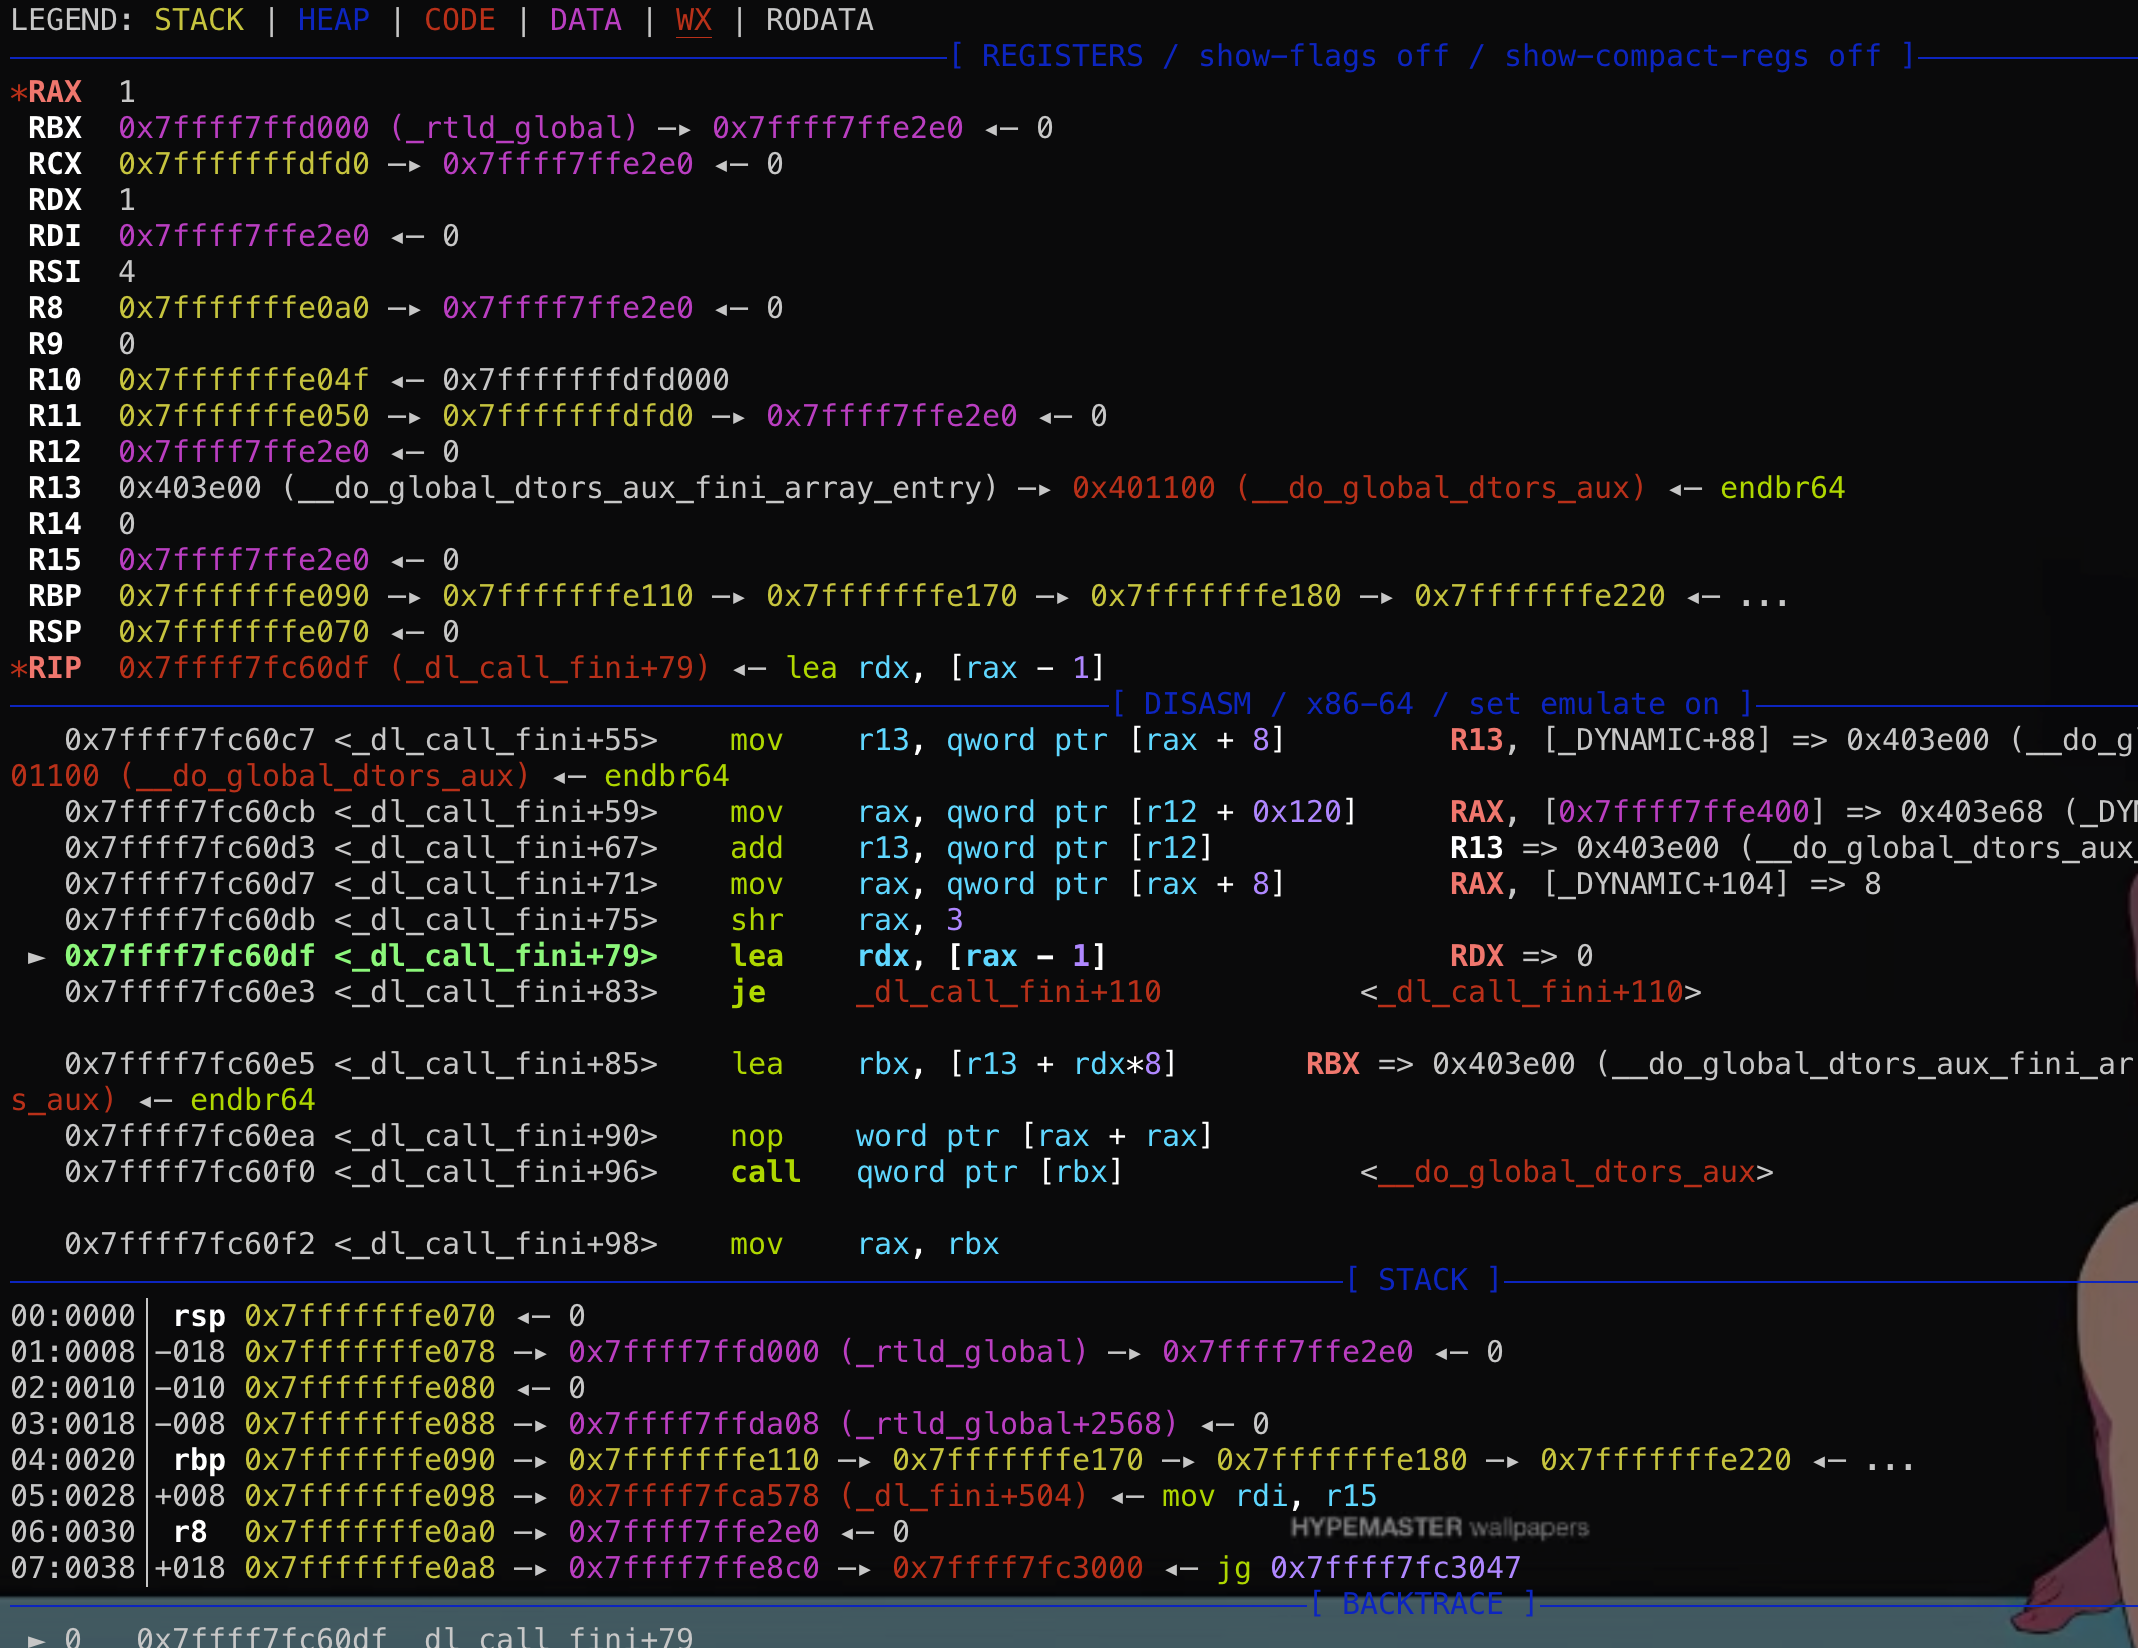Click the CODE legend label
2138x1648 pixels.
pyautogui.click(x=459, y=20)
